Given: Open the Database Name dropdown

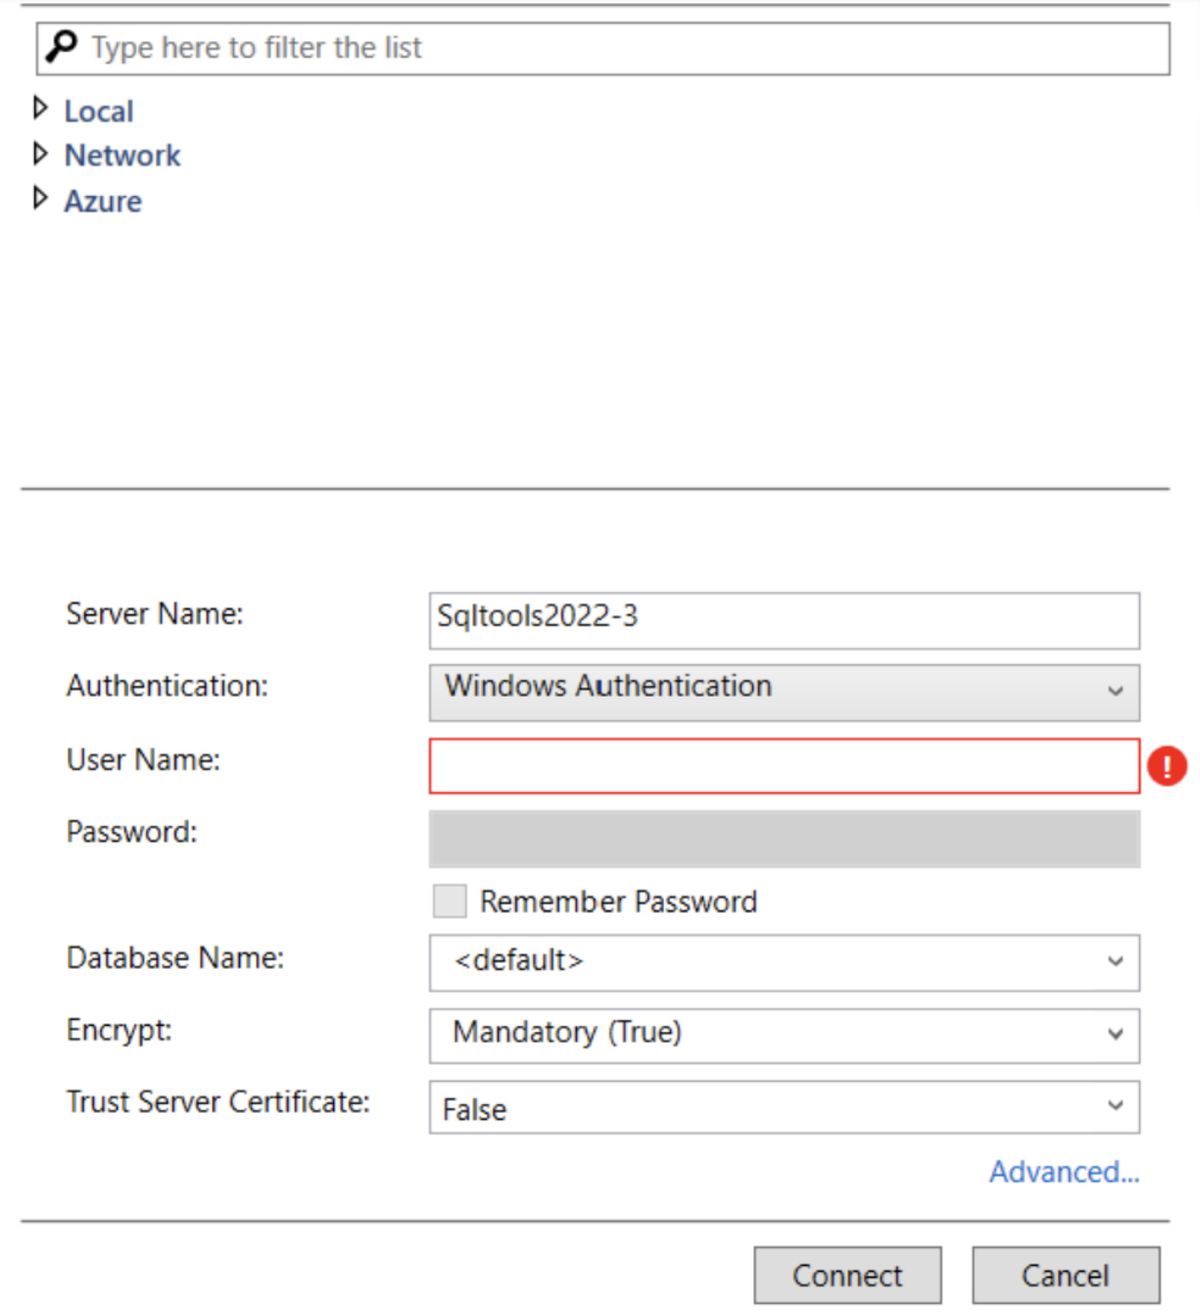Looking at the screenshot, I should pyautogui.click(x=784, y=962).
